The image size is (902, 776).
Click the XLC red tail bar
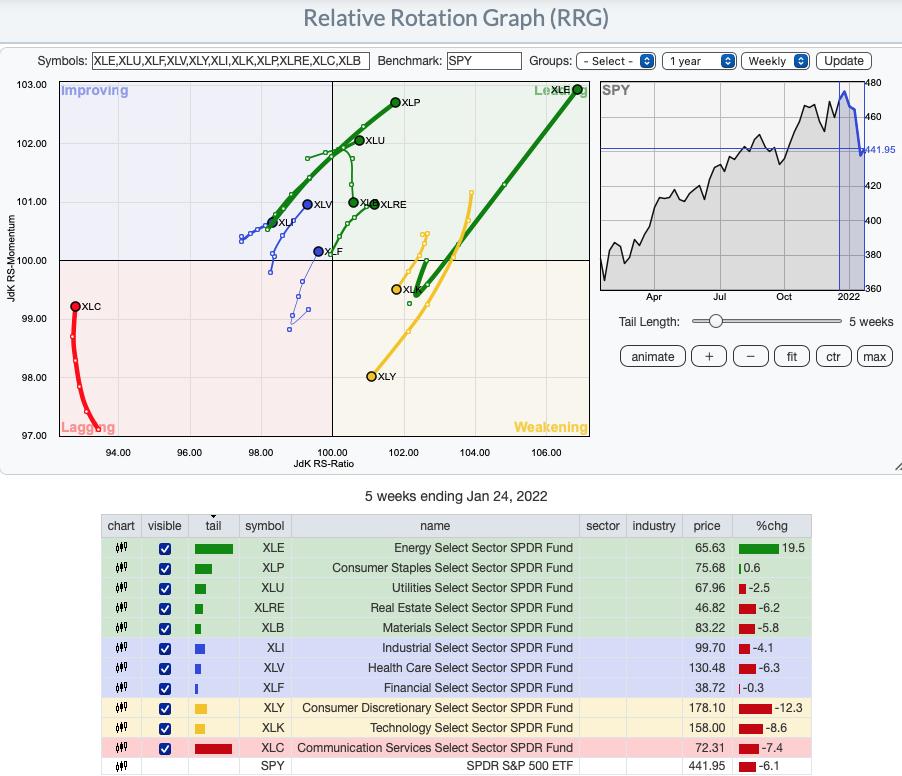213,748
